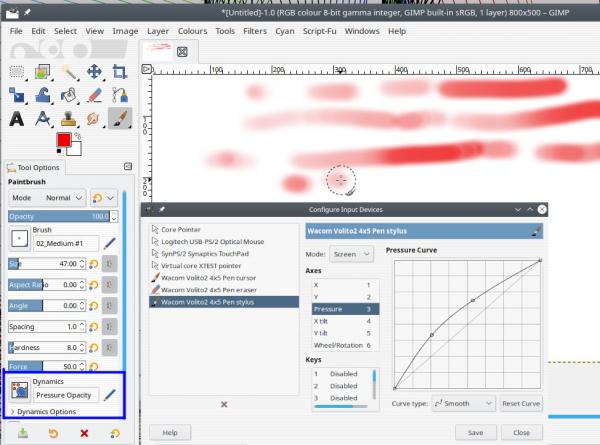The height and width of the screenshot is (445, 600).
Task: Open the device Mode Screen dropdown
Action: 352,254
